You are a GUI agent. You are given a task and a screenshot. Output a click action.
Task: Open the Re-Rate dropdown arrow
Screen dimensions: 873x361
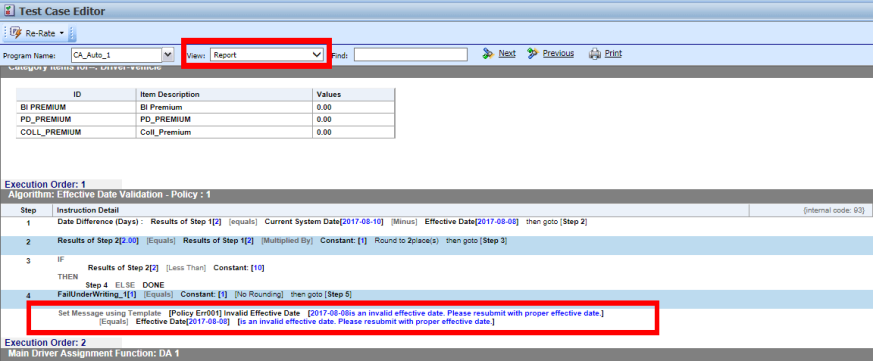tap(62, 33)
